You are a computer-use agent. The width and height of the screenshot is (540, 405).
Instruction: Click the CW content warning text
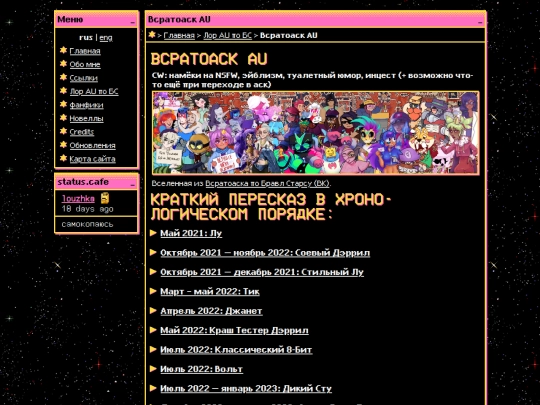[312, 80]
